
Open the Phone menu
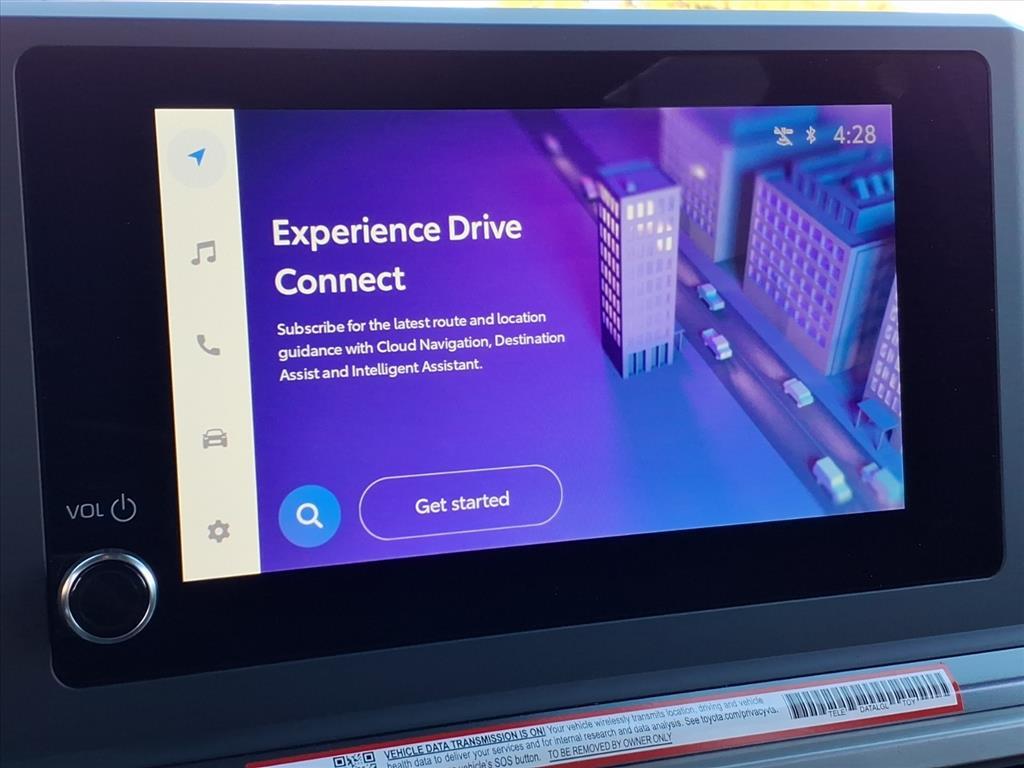[208, 346]
